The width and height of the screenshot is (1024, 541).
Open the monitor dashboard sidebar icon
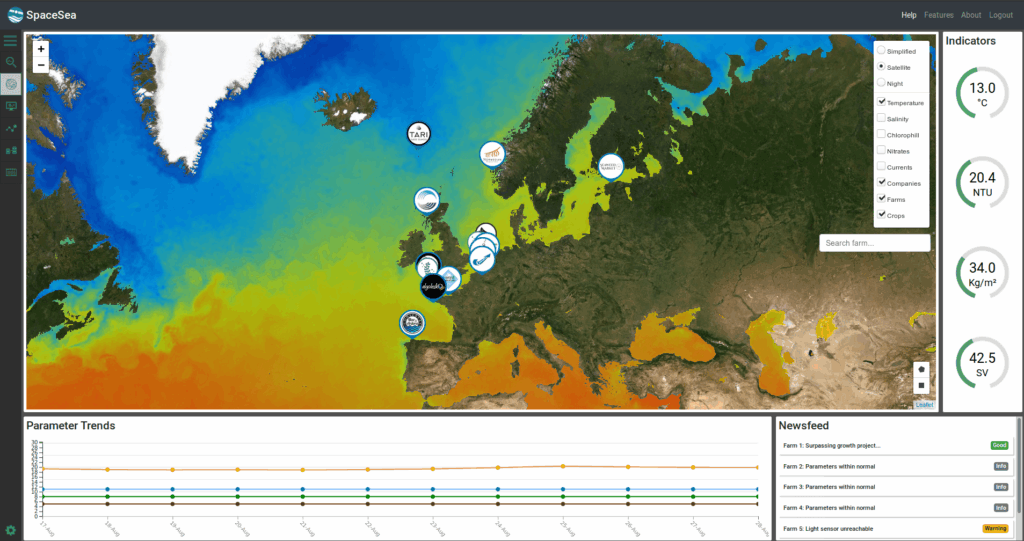click(x=11, y=106)
